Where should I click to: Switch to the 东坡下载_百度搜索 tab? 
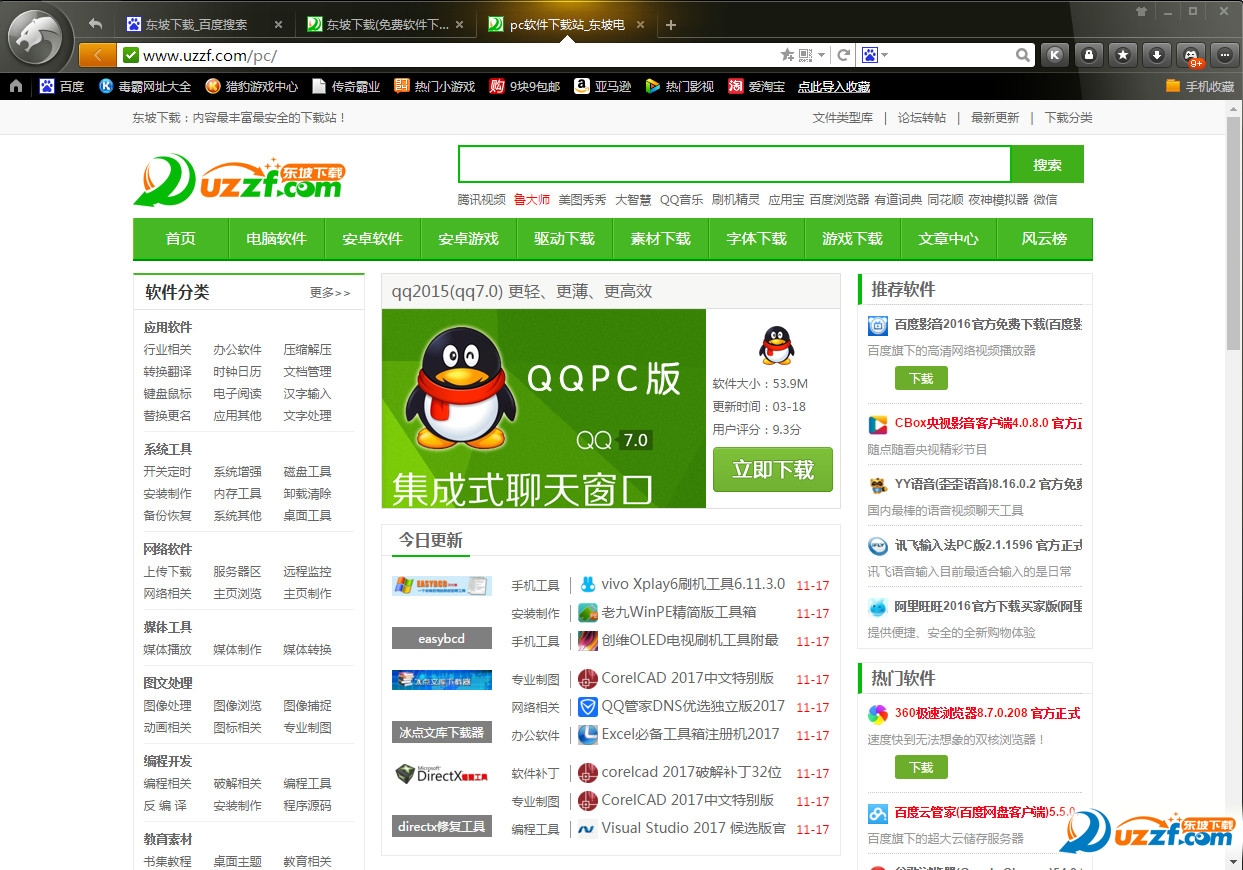[x=196, y=24]
